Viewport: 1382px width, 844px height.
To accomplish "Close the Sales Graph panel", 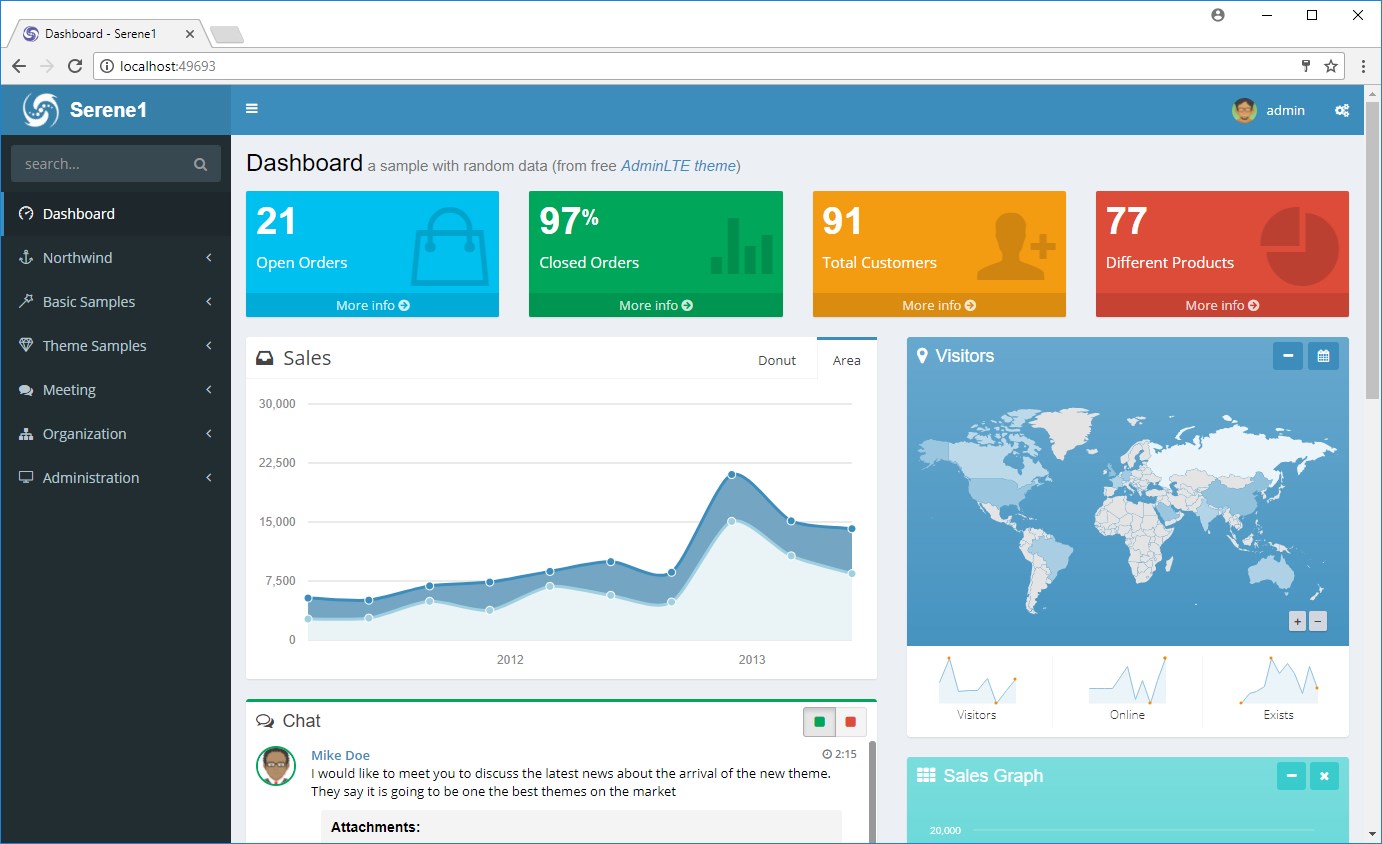I will (1324, 776).
